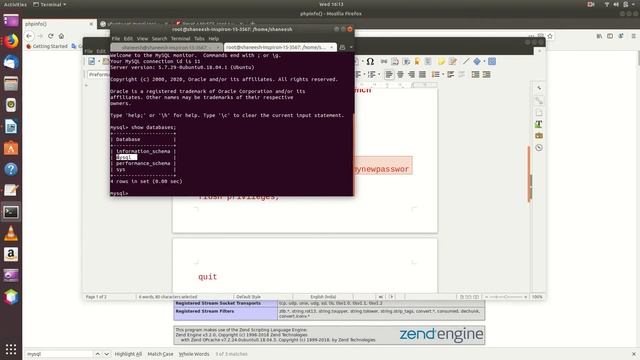Screen dimensions: 640x360
Task: Open terminal tab options dropdown arrow
Action: coord(351,47)
